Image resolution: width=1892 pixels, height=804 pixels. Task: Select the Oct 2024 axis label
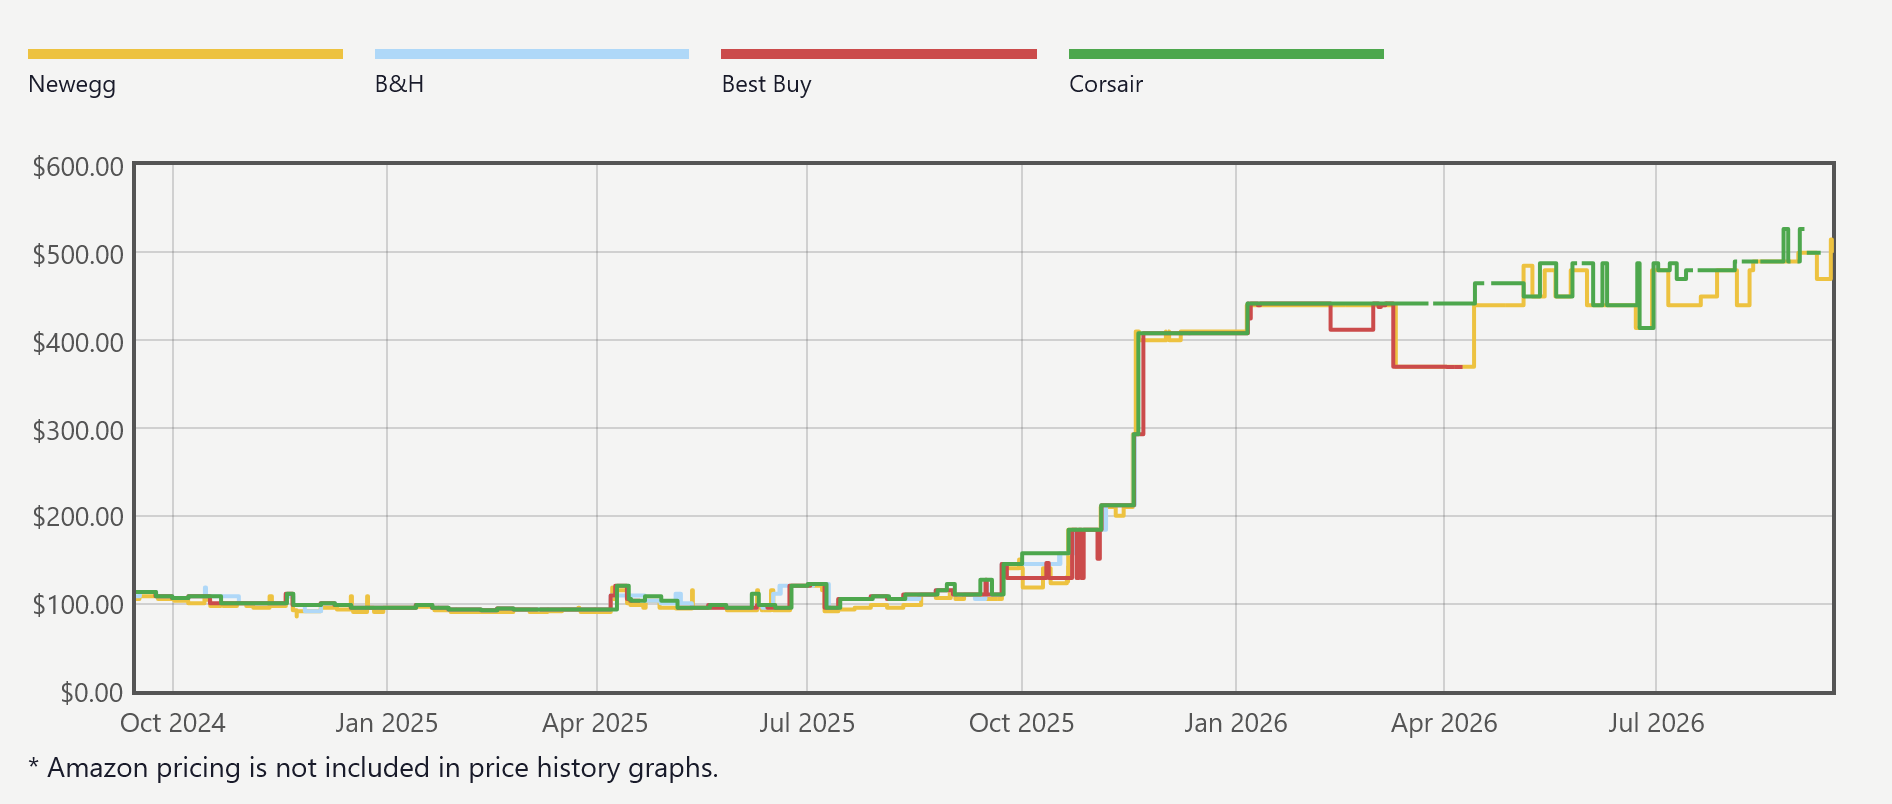(x=173, y=723)
